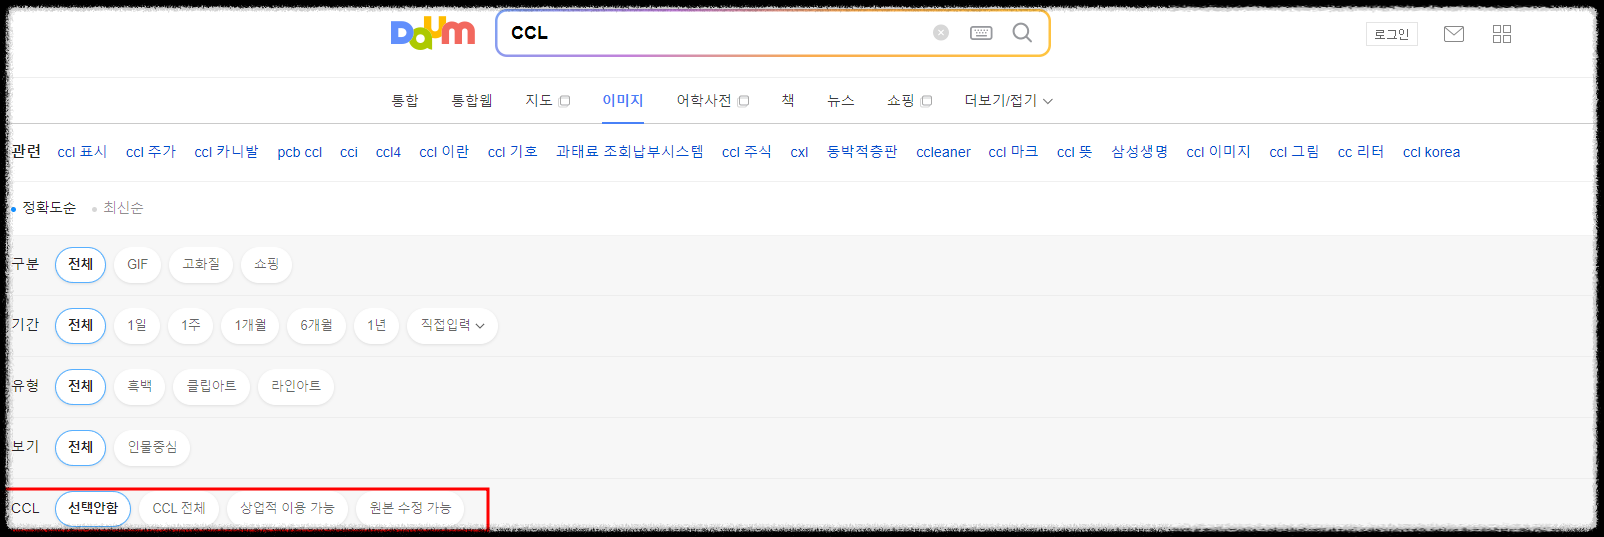Filter image type to 클립아트
Image resolution: width=1604 pixels, height=537 pixels.
click(x=212, y=387)
